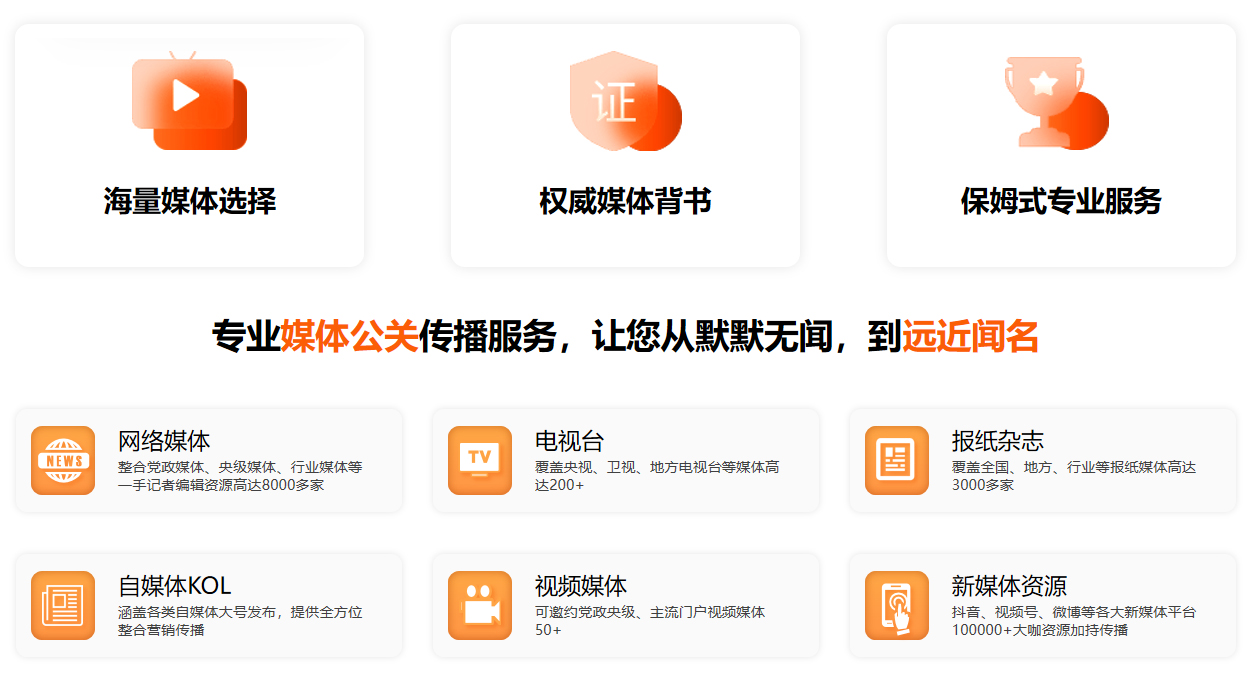The height and width of the screenshot is (693, 1249).
Task: Click the NEWS globe icon
Action: (x=63, y=460)
